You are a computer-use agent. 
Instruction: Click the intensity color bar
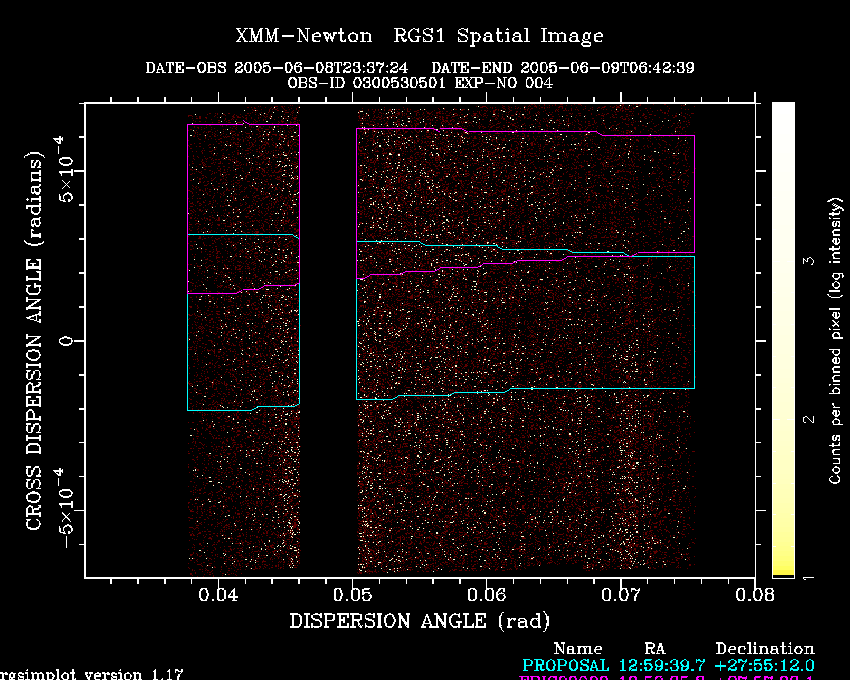pyautogui.click(x=783, y=340)
